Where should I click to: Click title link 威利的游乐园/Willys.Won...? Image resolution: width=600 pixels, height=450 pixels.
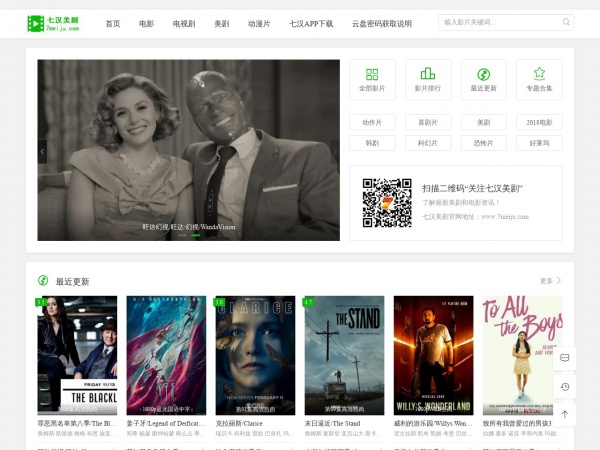pyautogui.click(x=433, y=424)
